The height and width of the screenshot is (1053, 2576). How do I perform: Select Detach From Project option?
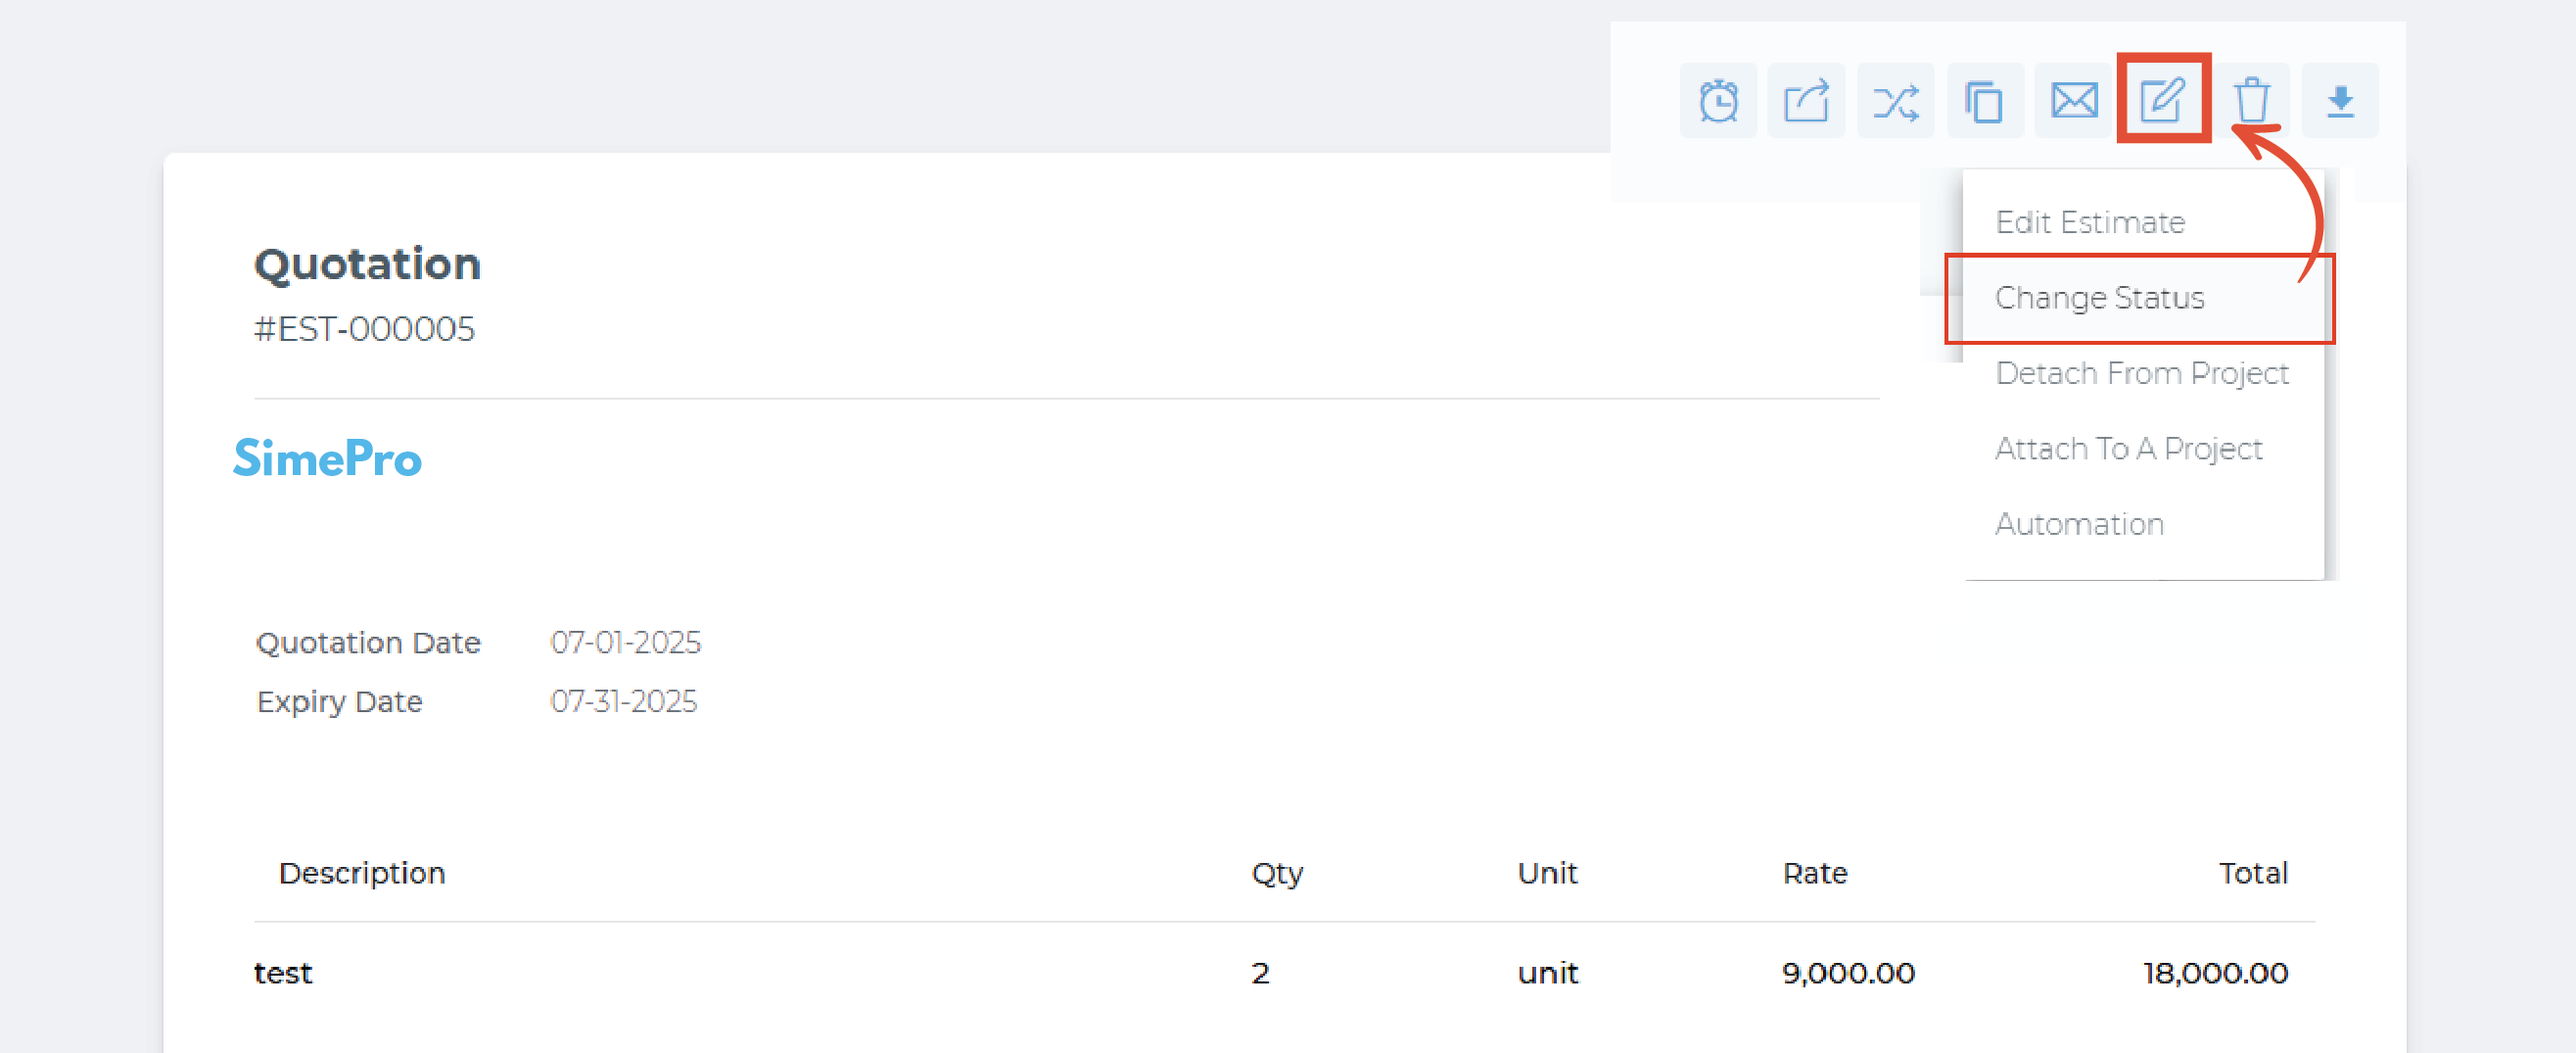2143,373
